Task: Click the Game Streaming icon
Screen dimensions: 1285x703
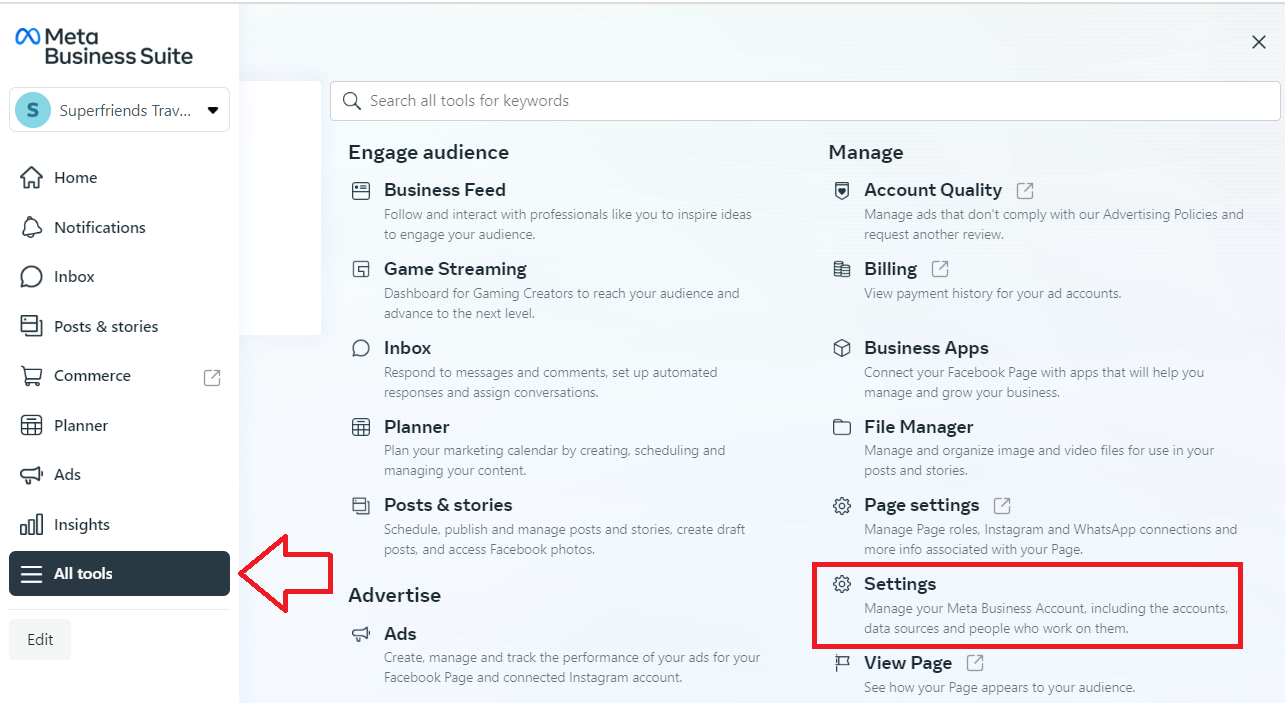Action: 361,269
